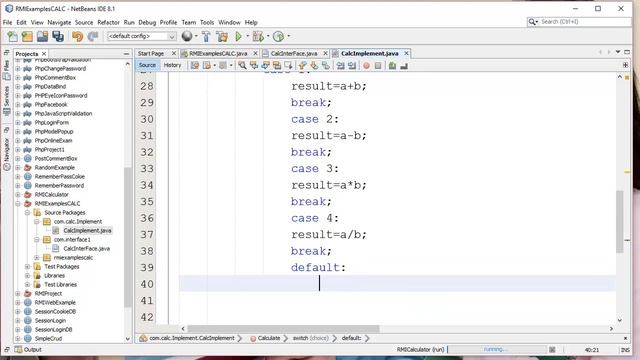Click the Find Selection magnifier icon
Image resolution: width=640 pixels, height=360 pixels.
point(242,65)
